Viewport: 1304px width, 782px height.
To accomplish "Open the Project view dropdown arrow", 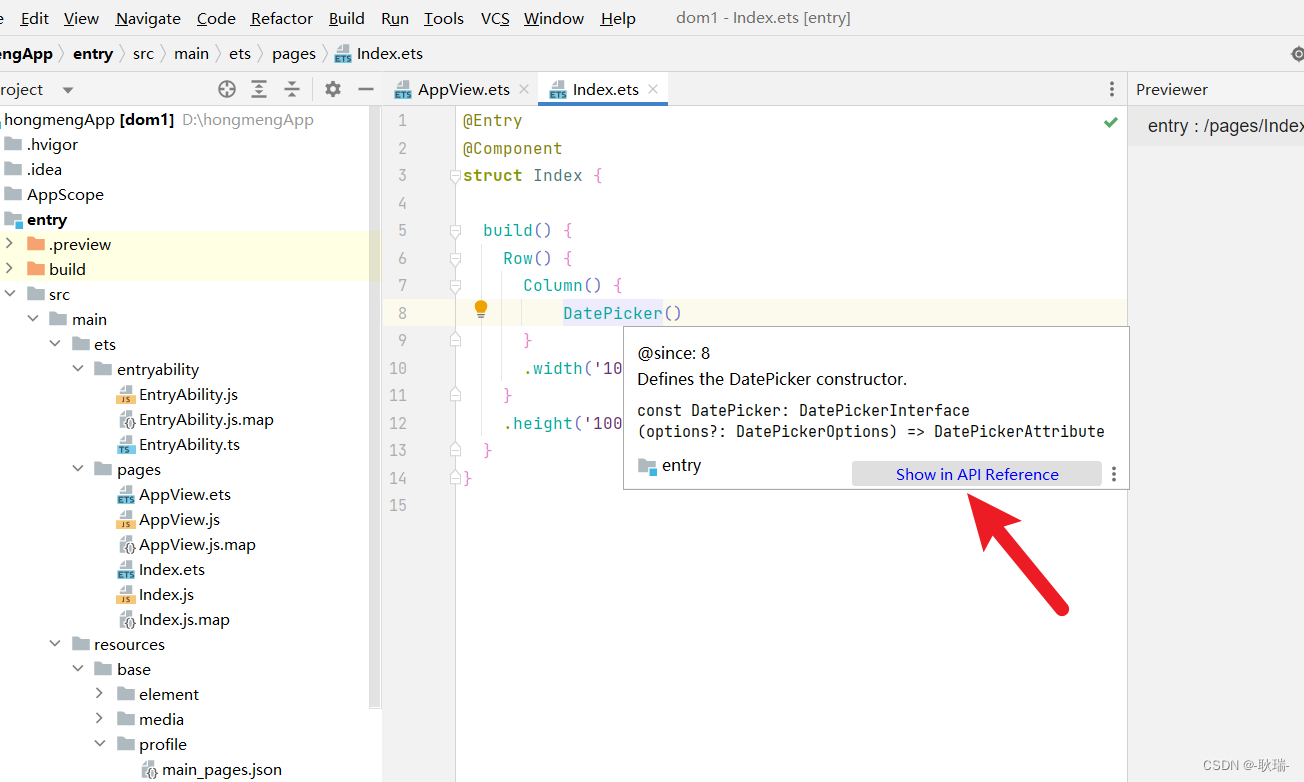I will point(68,90).
